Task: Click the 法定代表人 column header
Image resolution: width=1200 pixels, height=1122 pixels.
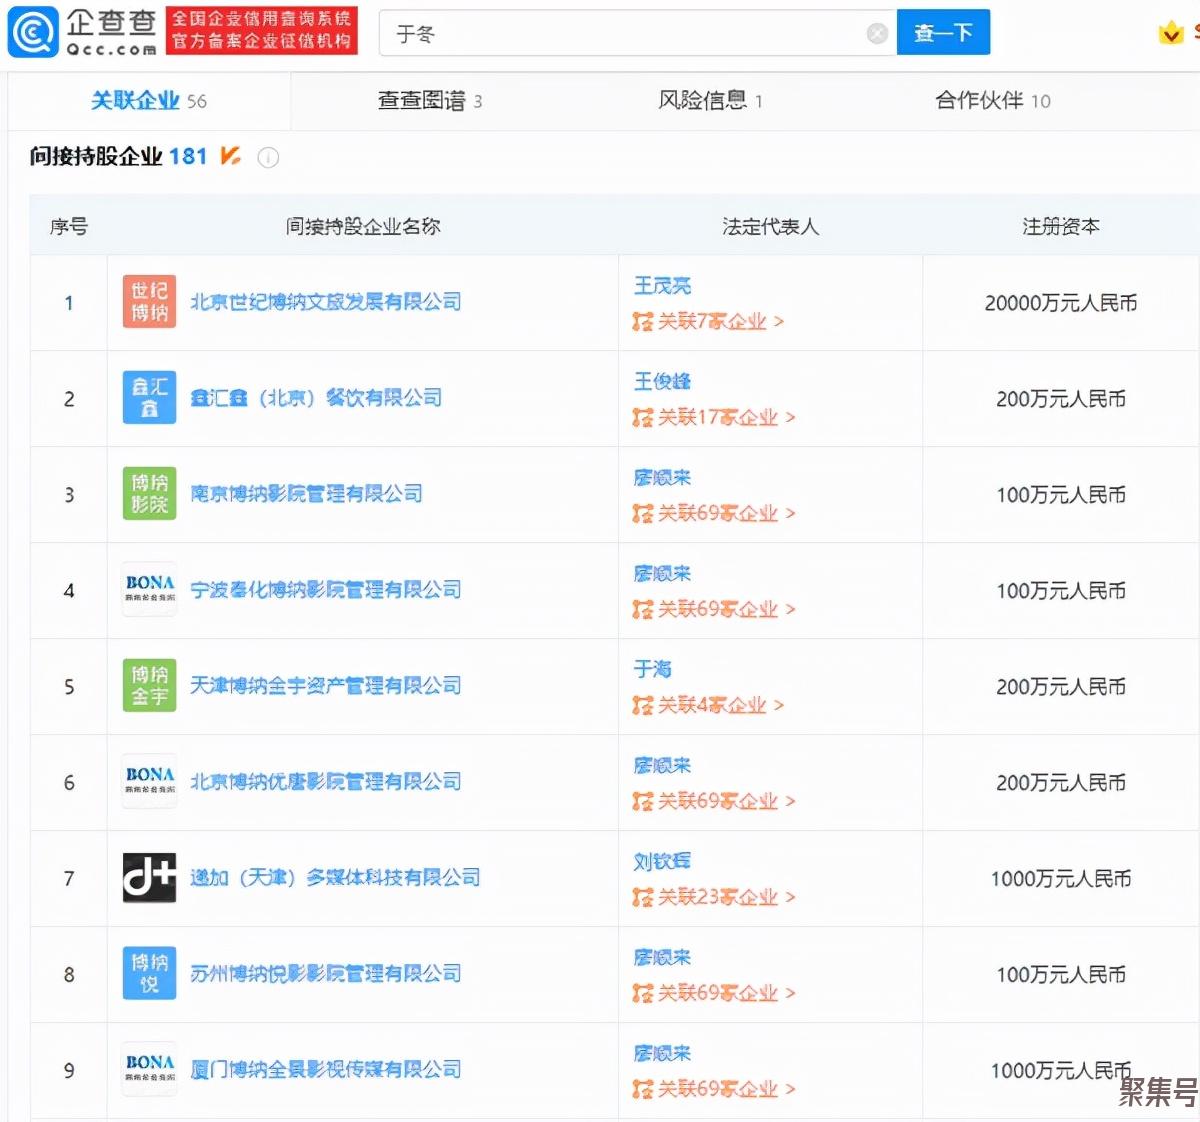Action: pyautogui.click(x=771, y=227)
